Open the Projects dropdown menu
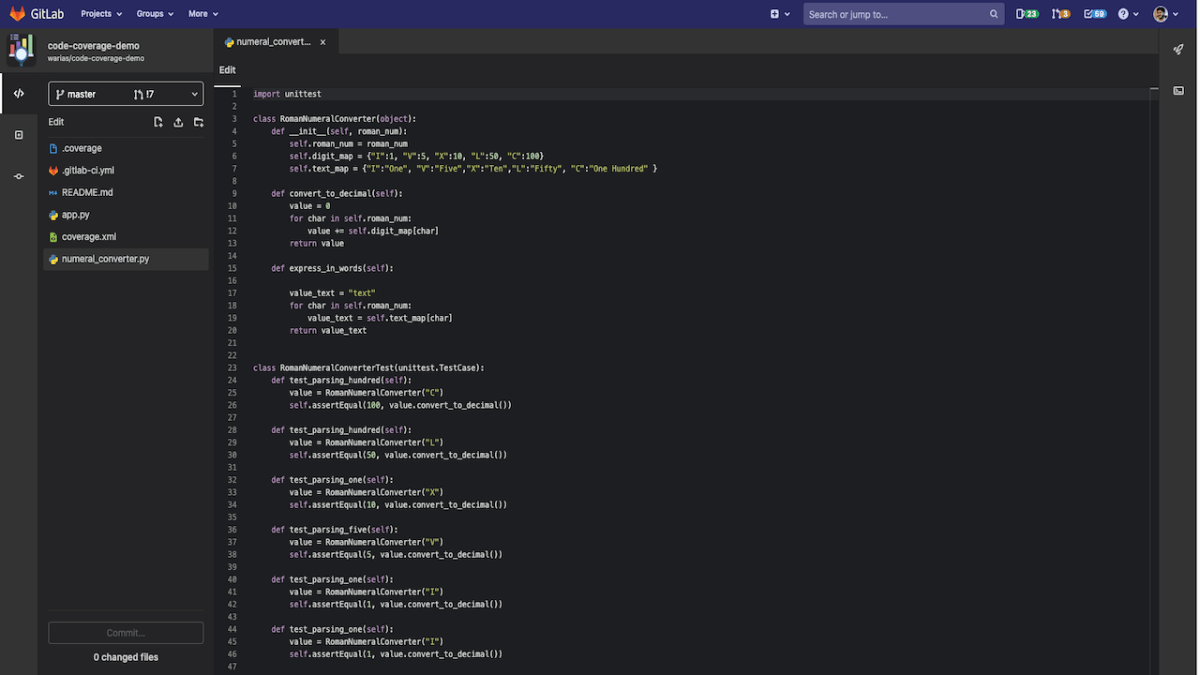This screenshot has height=675, width=1200. 101,14
